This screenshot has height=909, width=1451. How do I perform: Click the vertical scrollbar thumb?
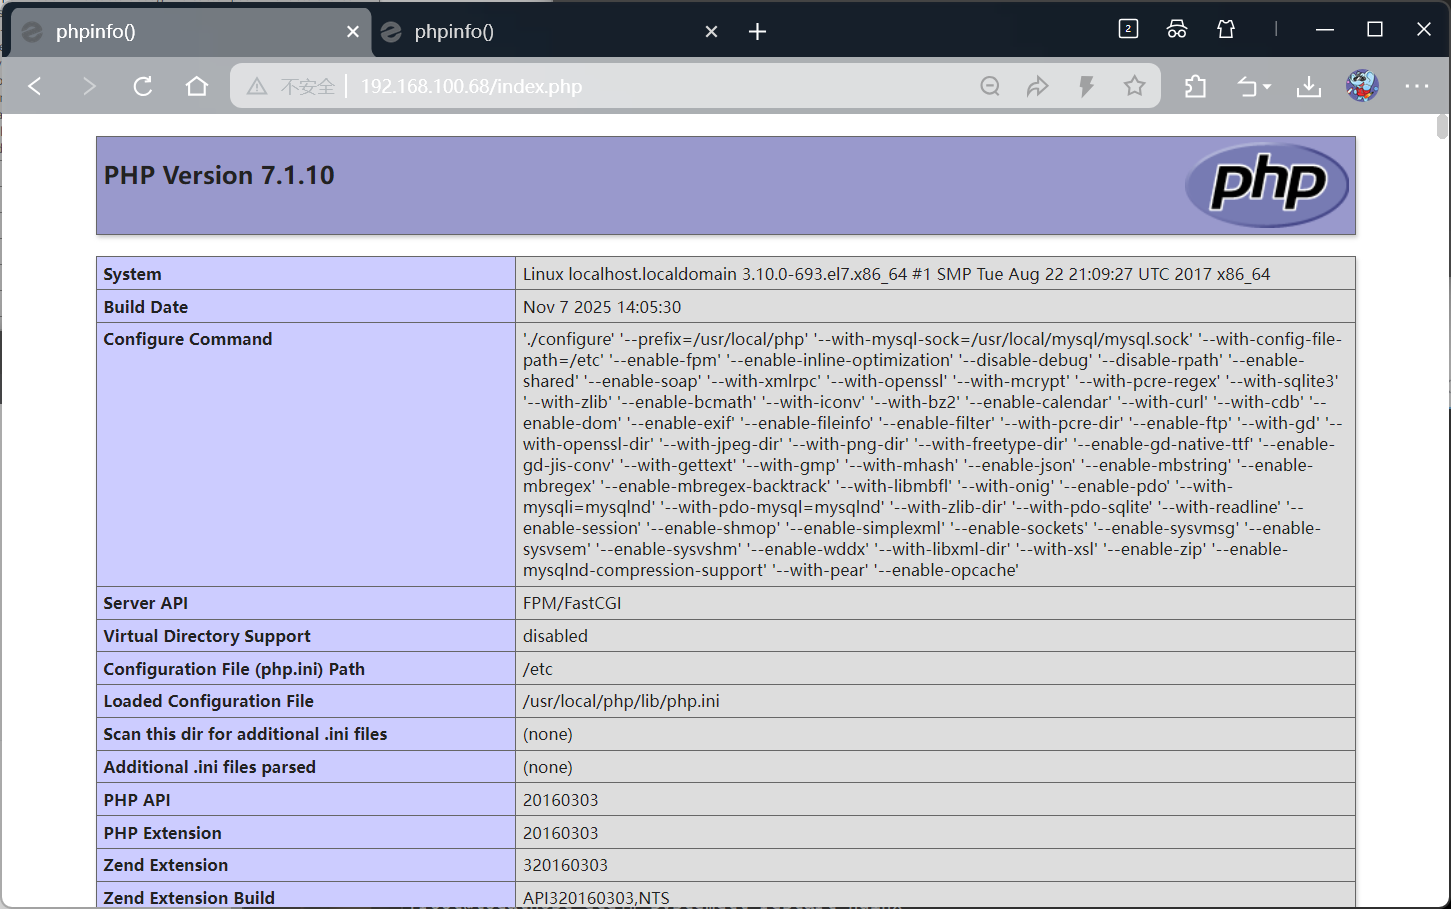pyautogui.click(x=1442, y=127)
